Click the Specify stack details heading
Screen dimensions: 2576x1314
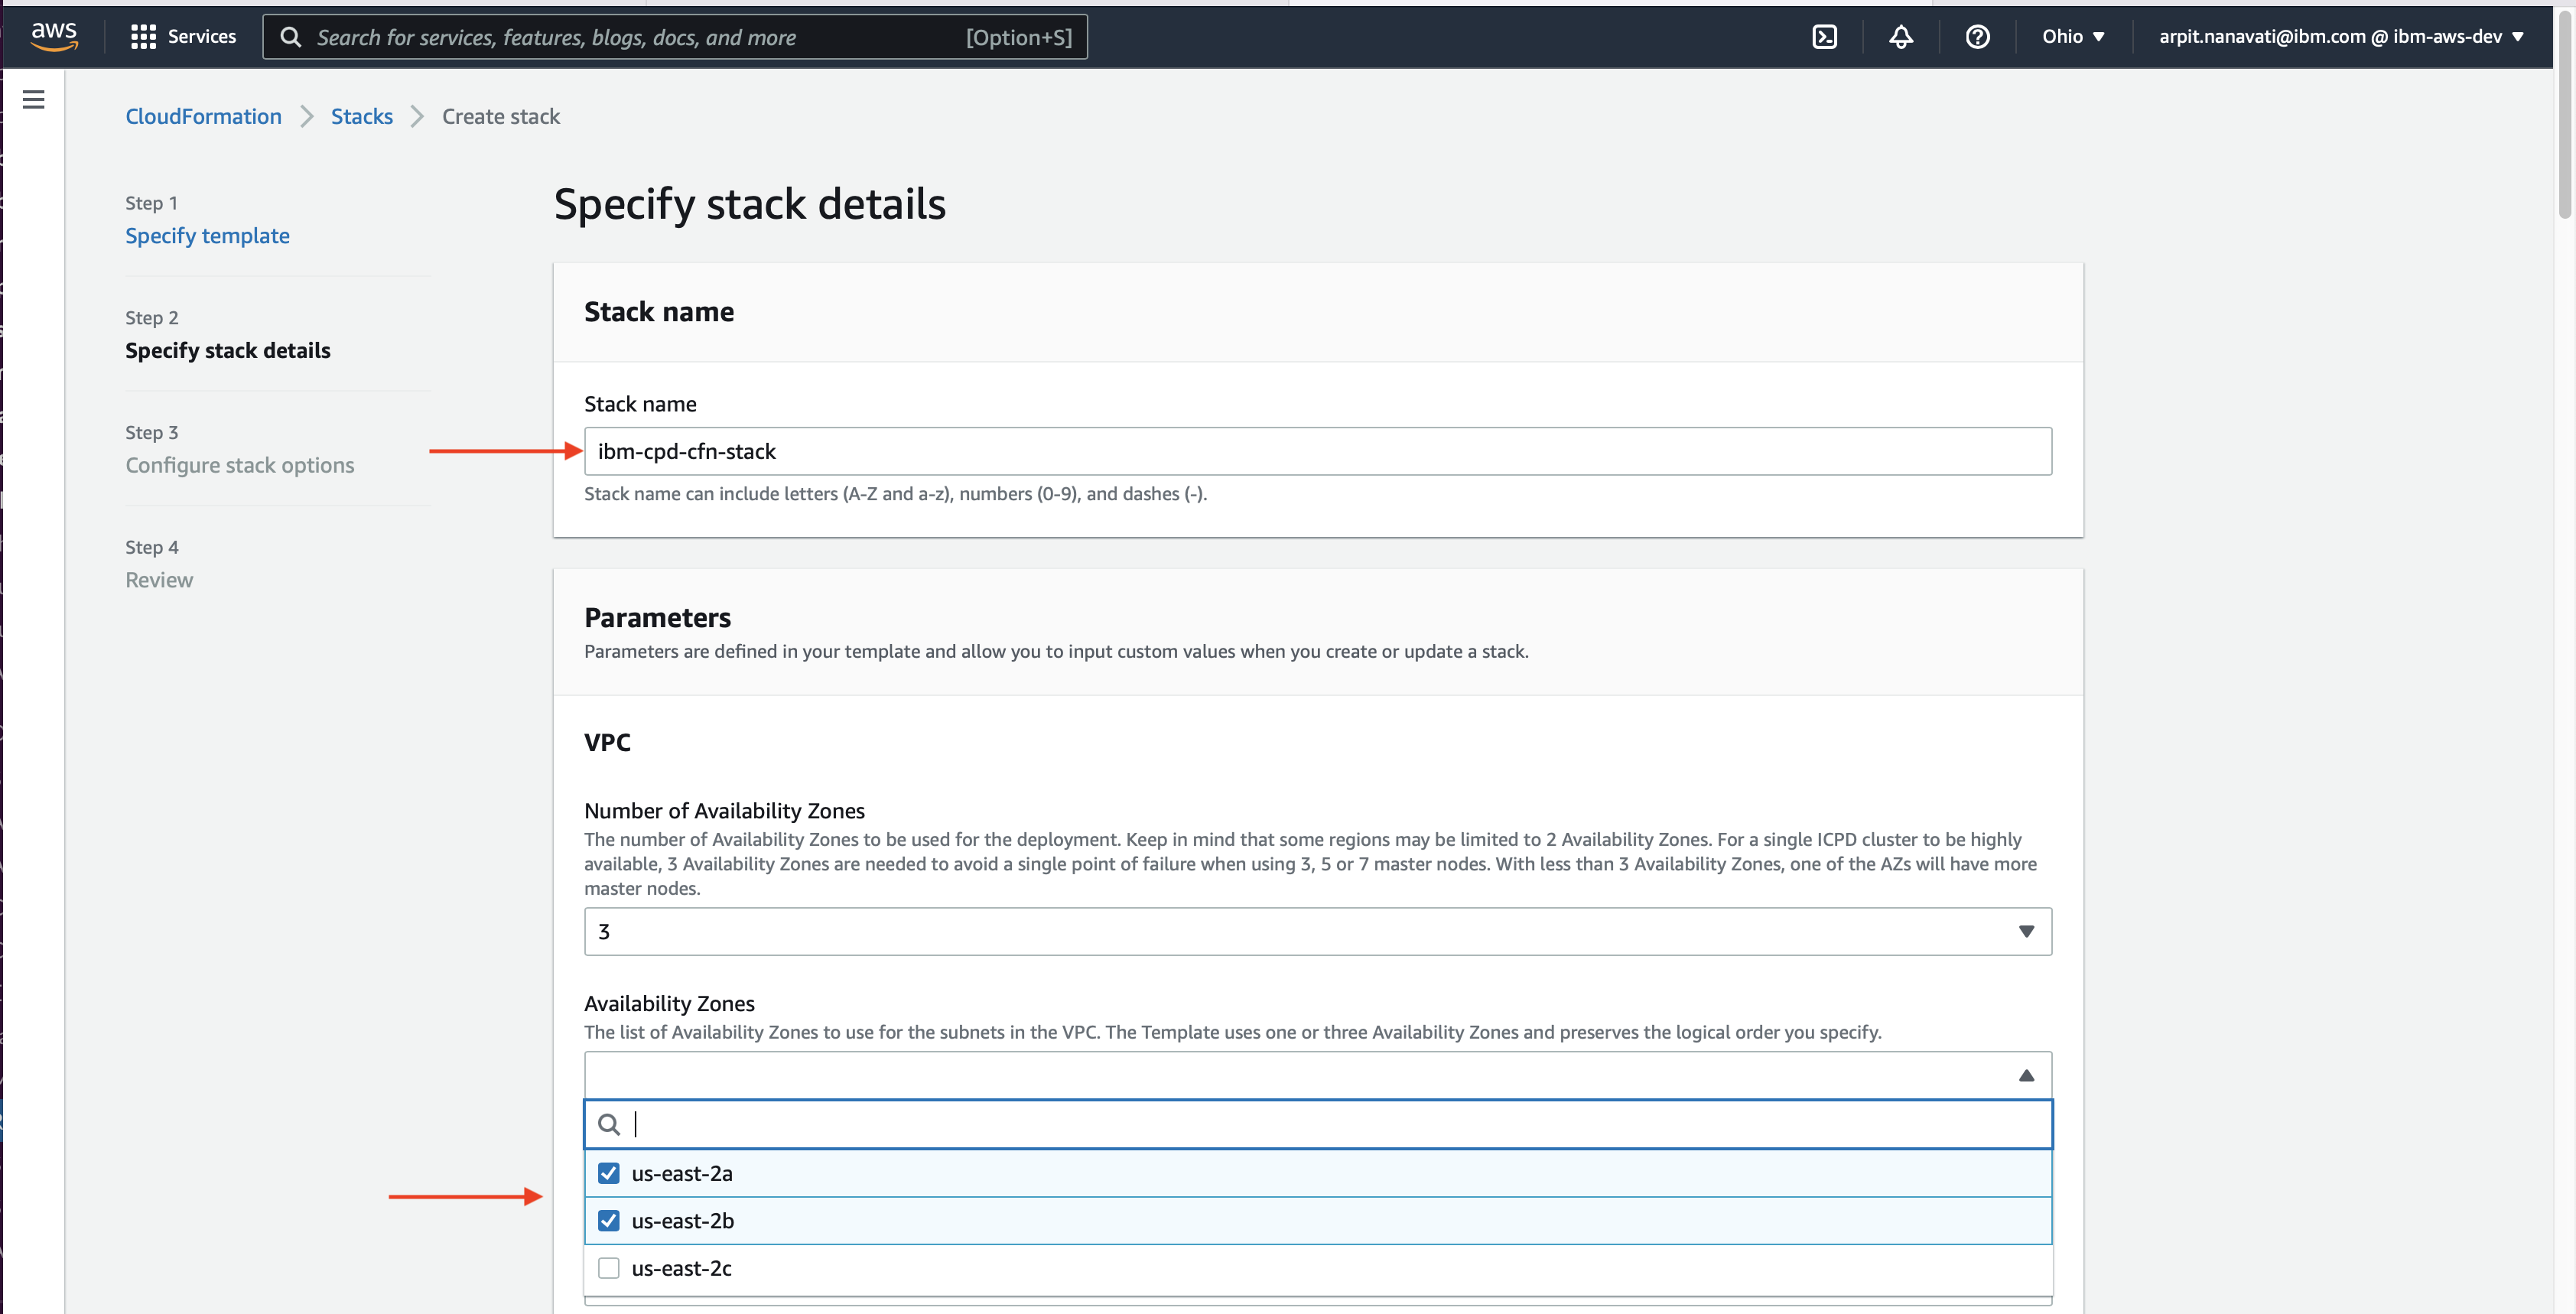pyautogui.click(x=749, y=204)
